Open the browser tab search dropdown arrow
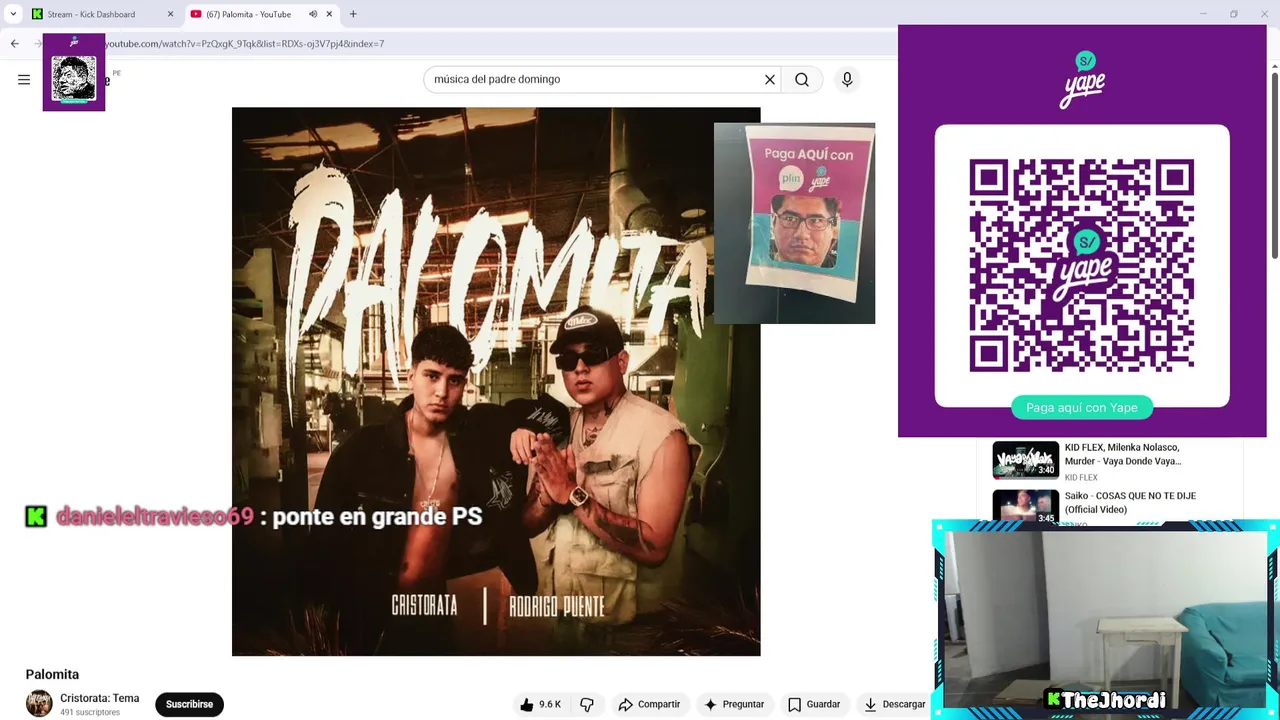 (x=13, y=14)
